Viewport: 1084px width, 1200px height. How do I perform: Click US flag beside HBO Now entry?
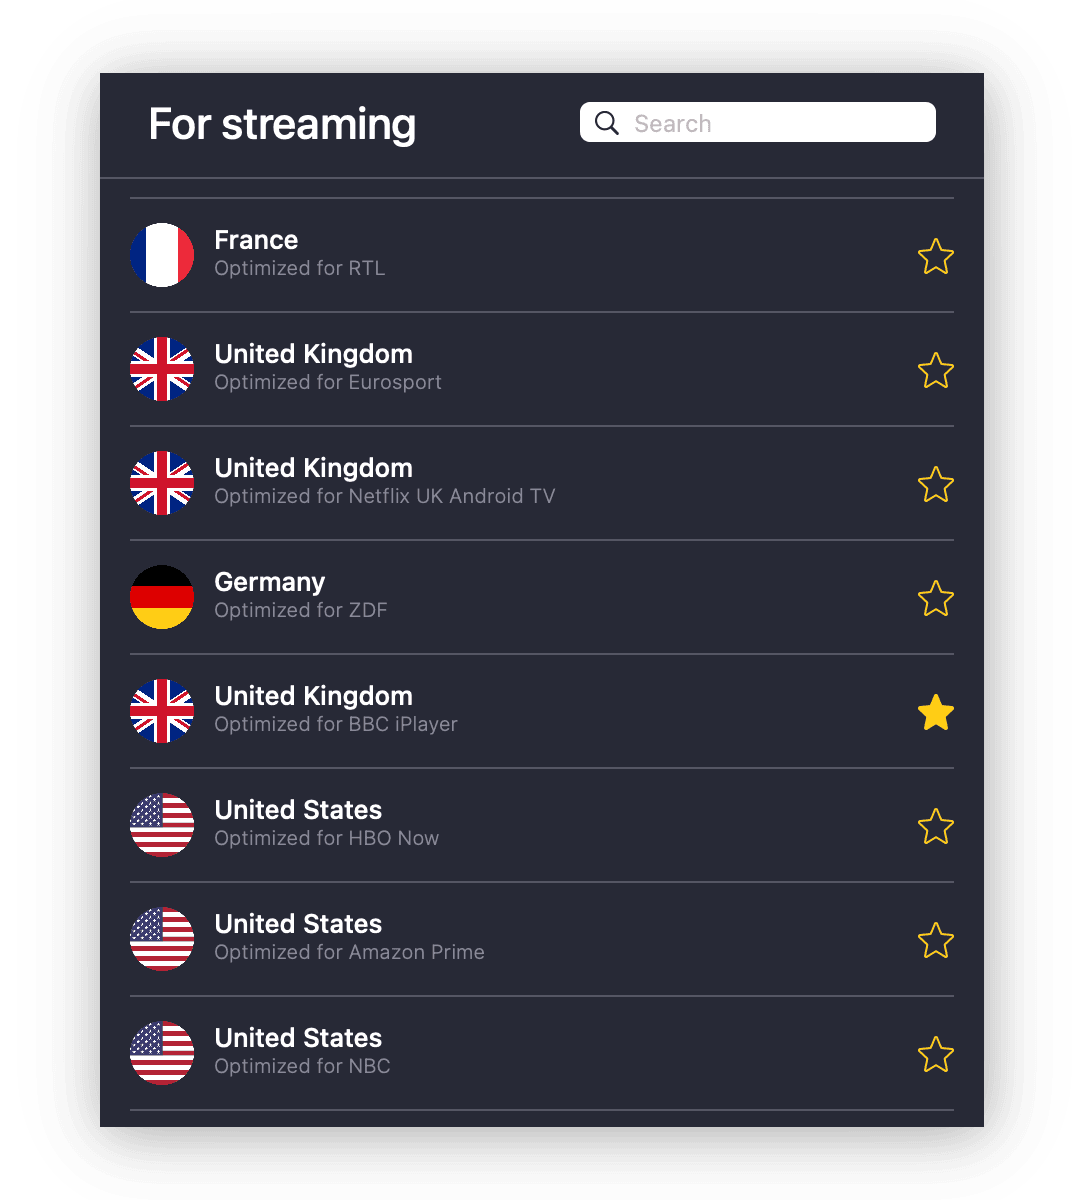pos(162,825)
